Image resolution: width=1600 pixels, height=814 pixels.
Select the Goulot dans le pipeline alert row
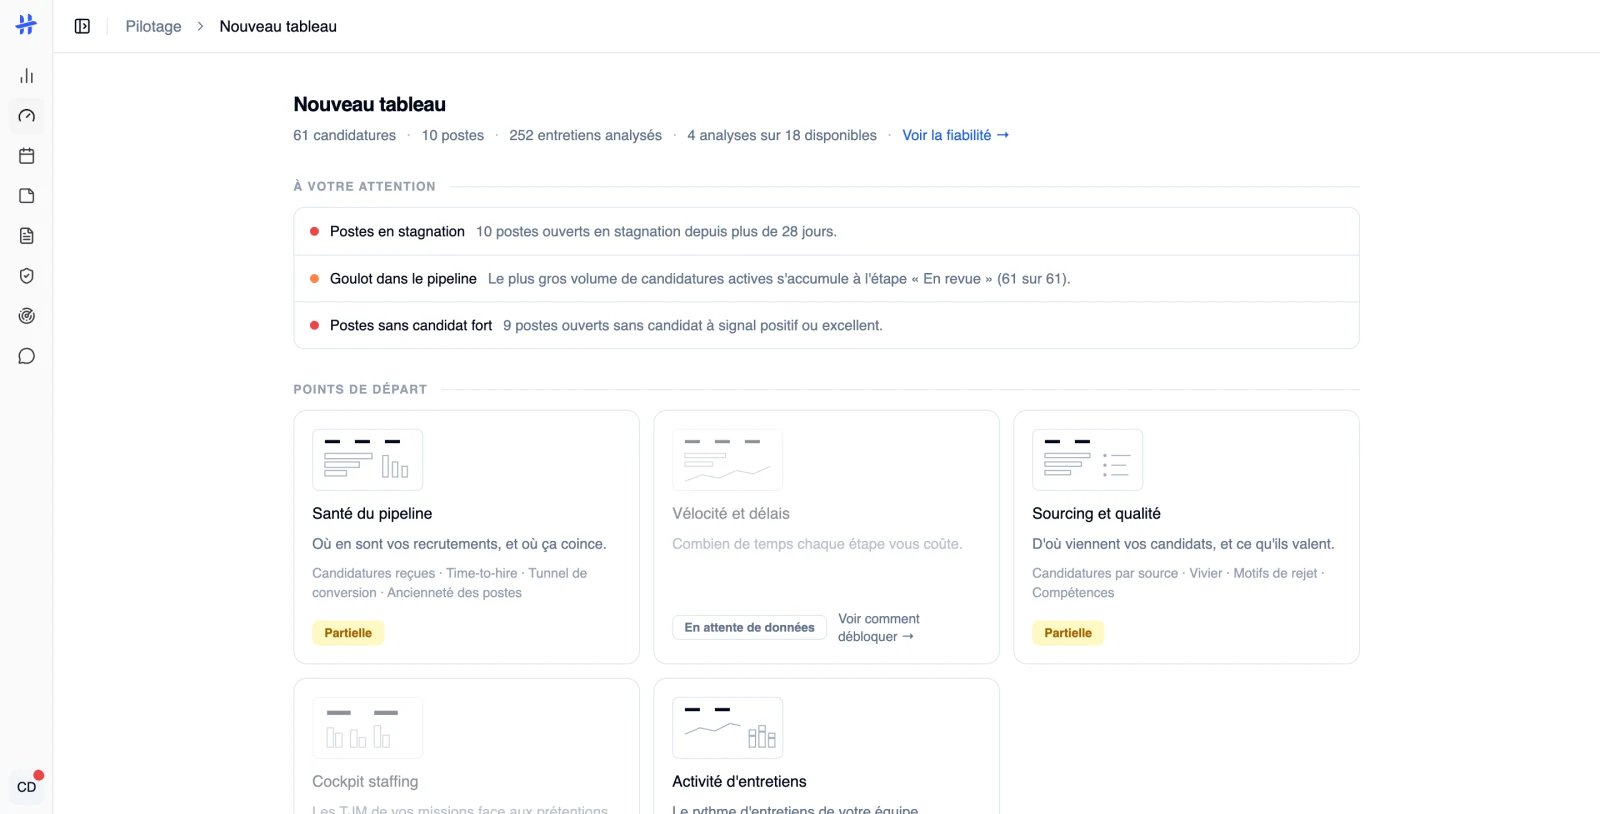(x=826, y=278)
